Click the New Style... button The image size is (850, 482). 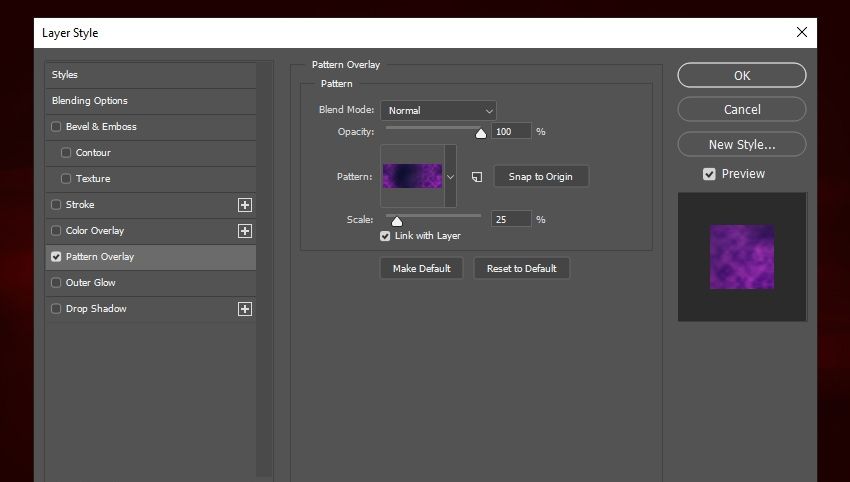pyautogui.click(x=742, y=144)
